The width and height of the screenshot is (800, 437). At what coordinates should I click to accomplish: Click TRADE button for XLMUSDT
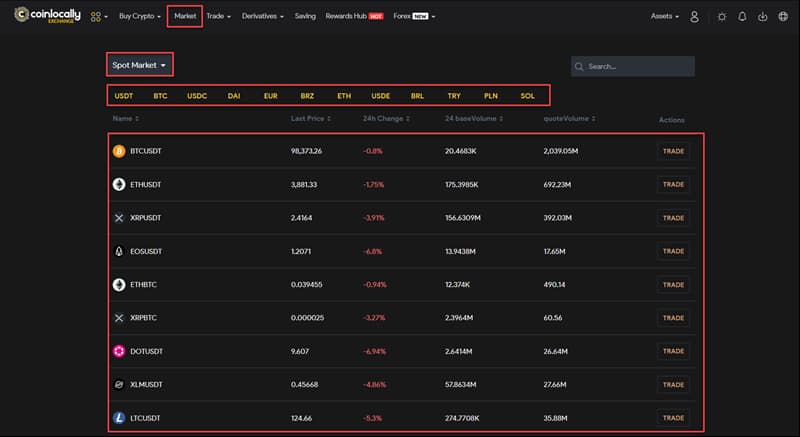click(673, 384)
